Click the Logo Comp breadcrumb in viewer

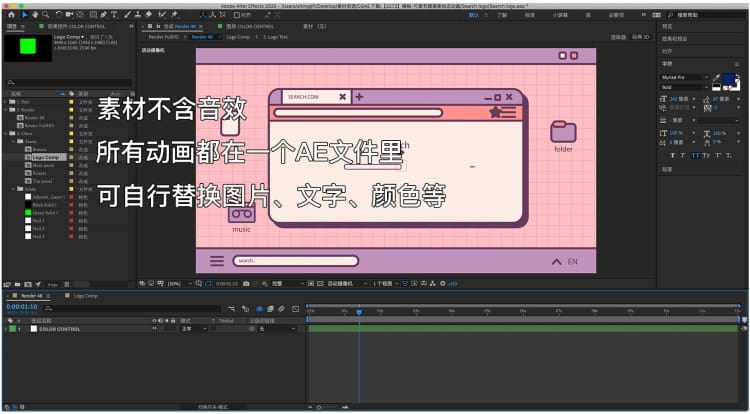pos(238,37)
